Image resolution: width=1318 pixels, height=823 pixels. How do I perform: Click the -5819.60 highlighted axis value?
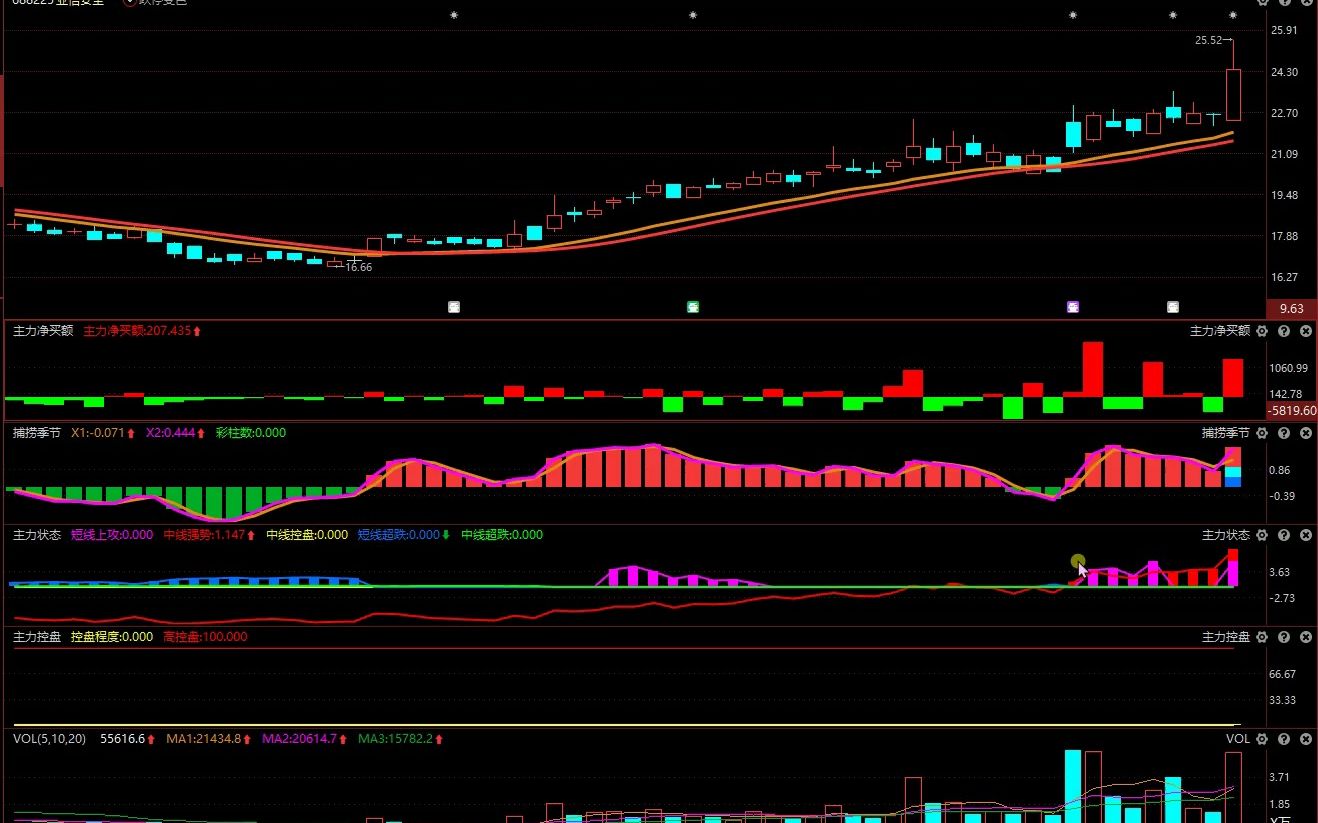[x=1291, y=410]
